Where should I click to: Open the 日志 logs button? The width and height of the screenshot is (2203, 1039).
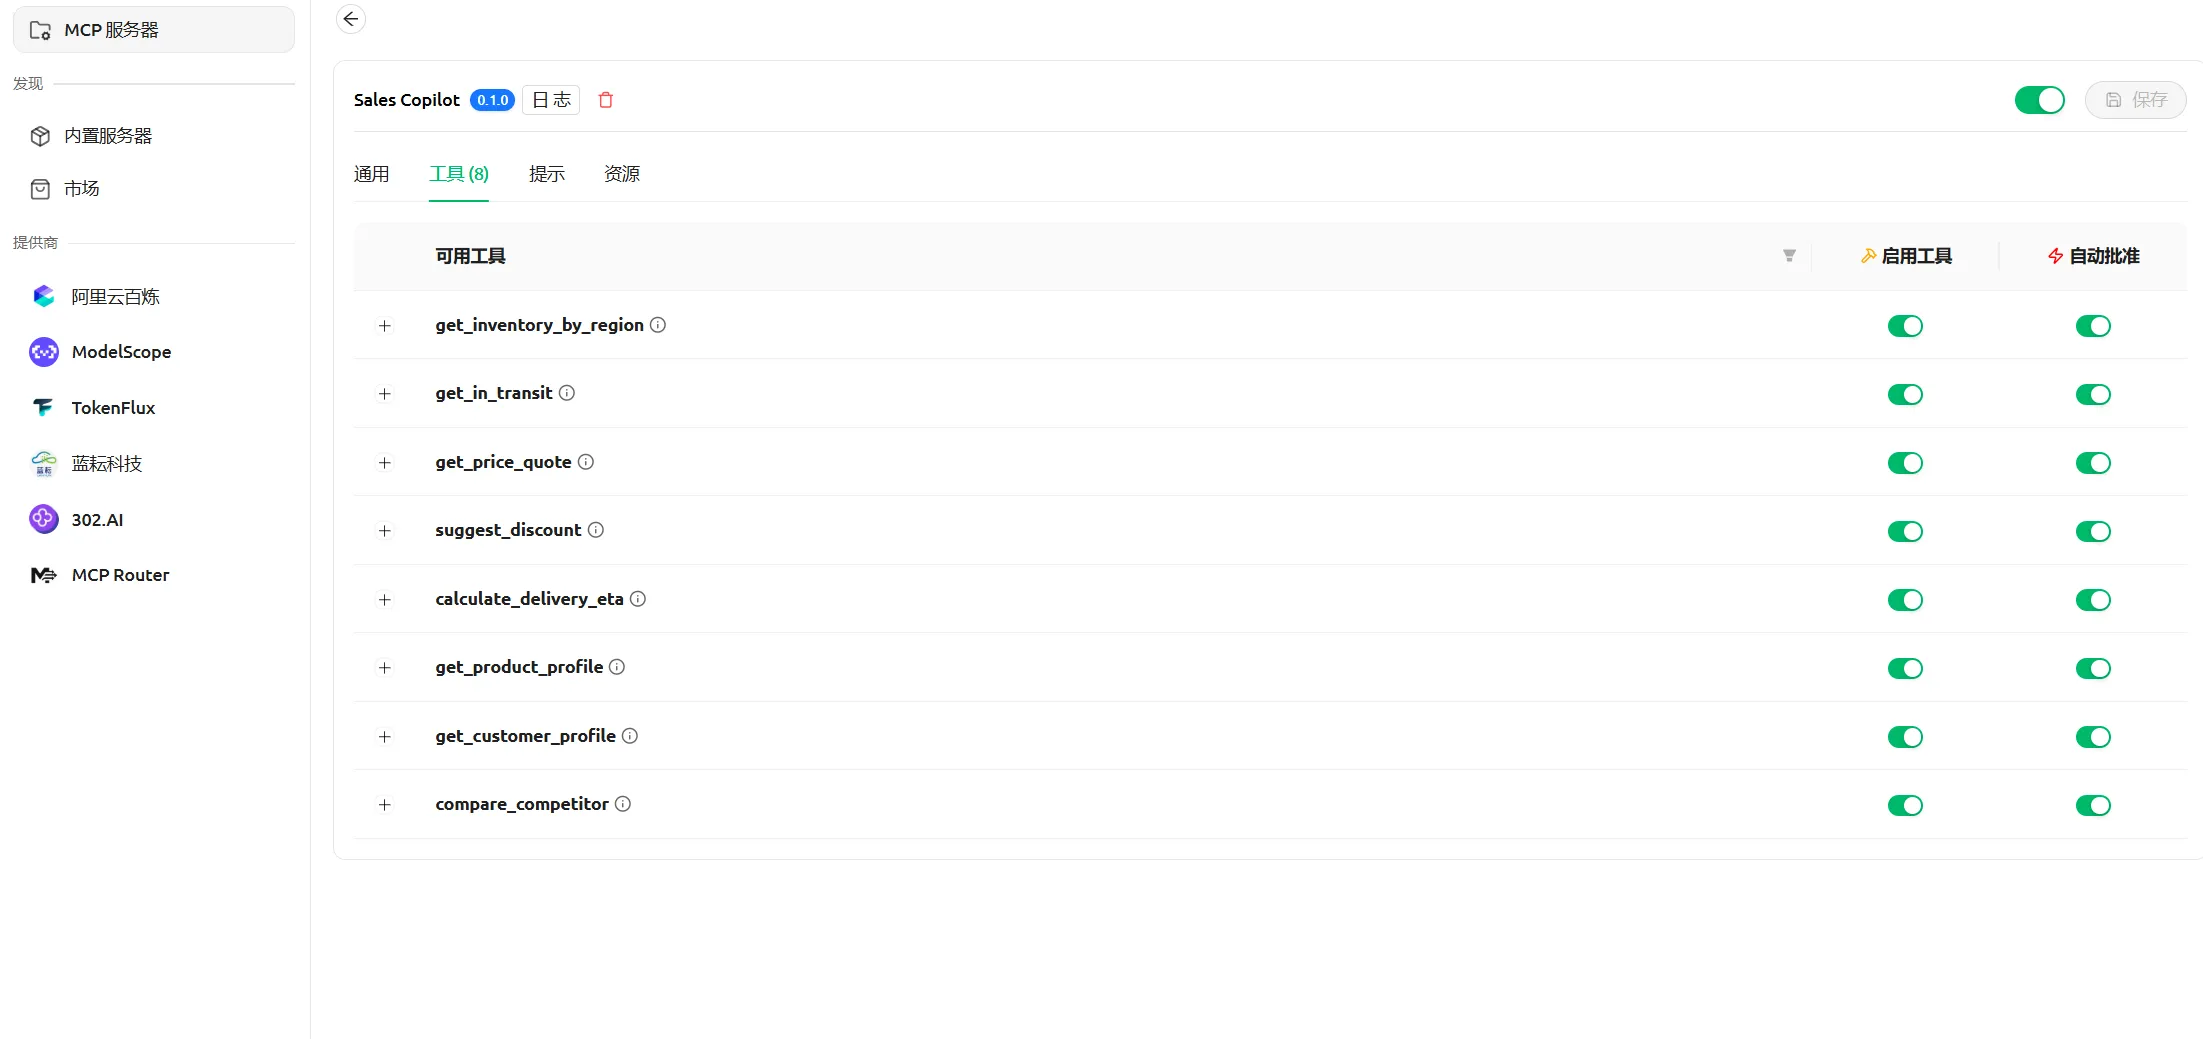tap(551, 100)
